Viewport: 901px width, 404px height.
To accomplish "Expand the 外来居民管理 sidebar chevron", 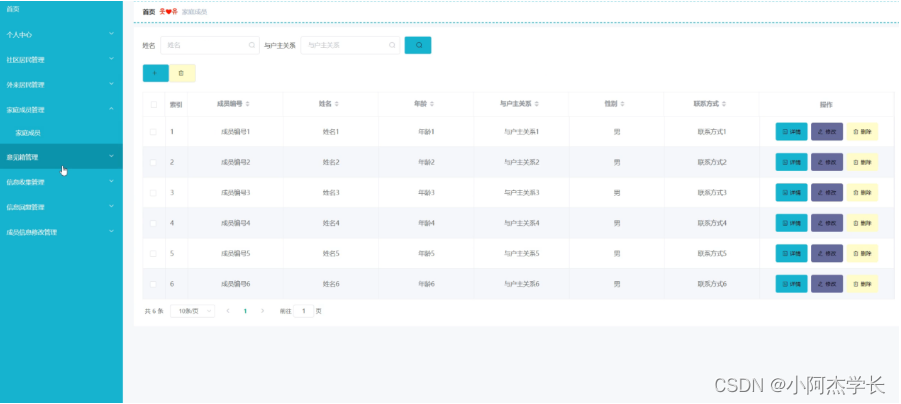I will (x=111, y=84).
